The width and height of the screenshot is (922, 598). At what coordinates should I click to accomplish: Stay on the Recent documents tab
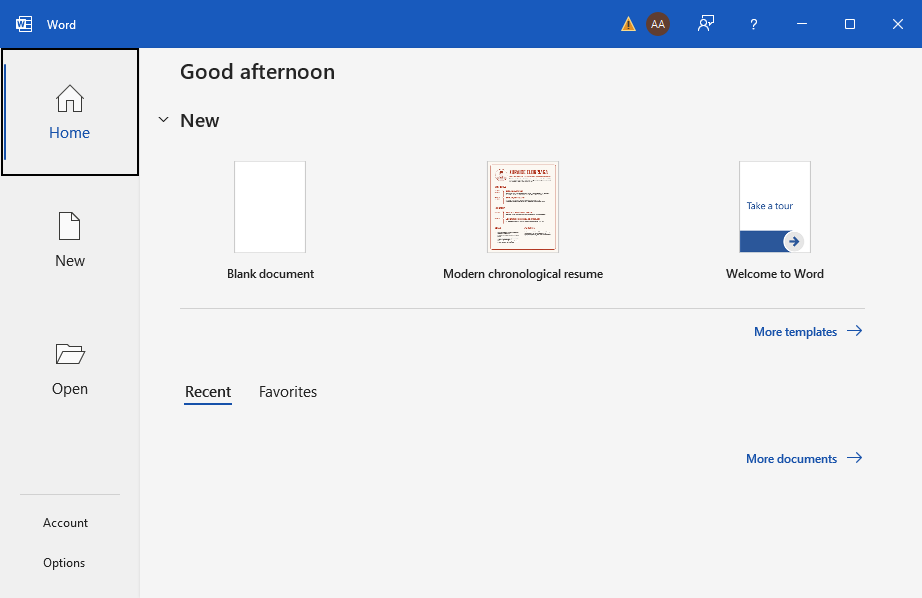207,391
